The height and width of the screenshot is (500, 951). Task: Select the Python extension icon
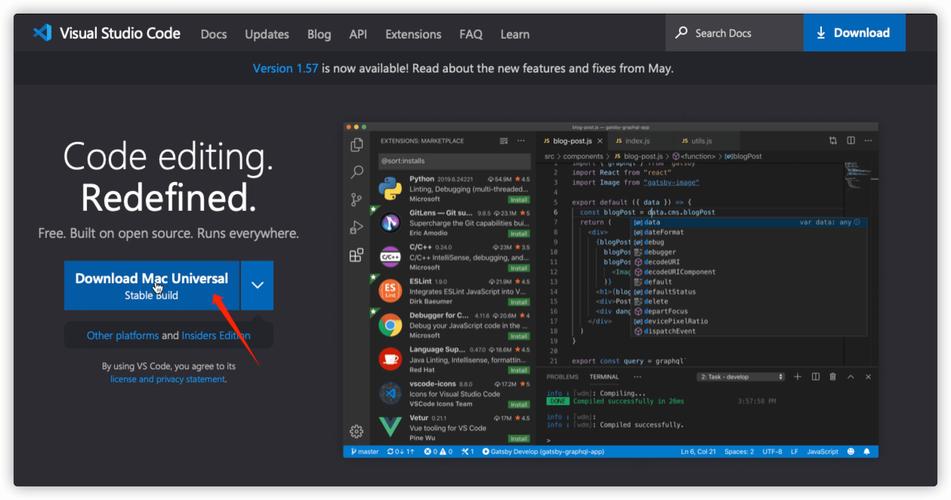390,189
